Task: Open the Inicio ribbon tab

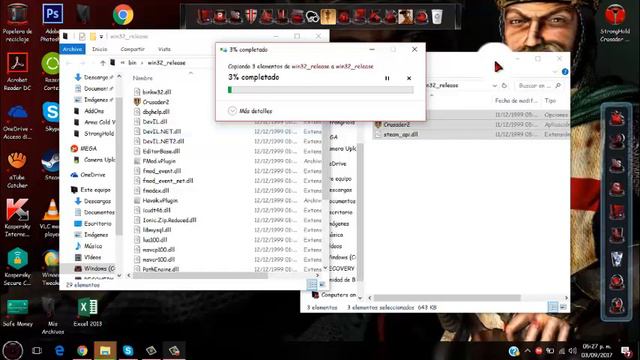Action: click(x=100, y=49)
